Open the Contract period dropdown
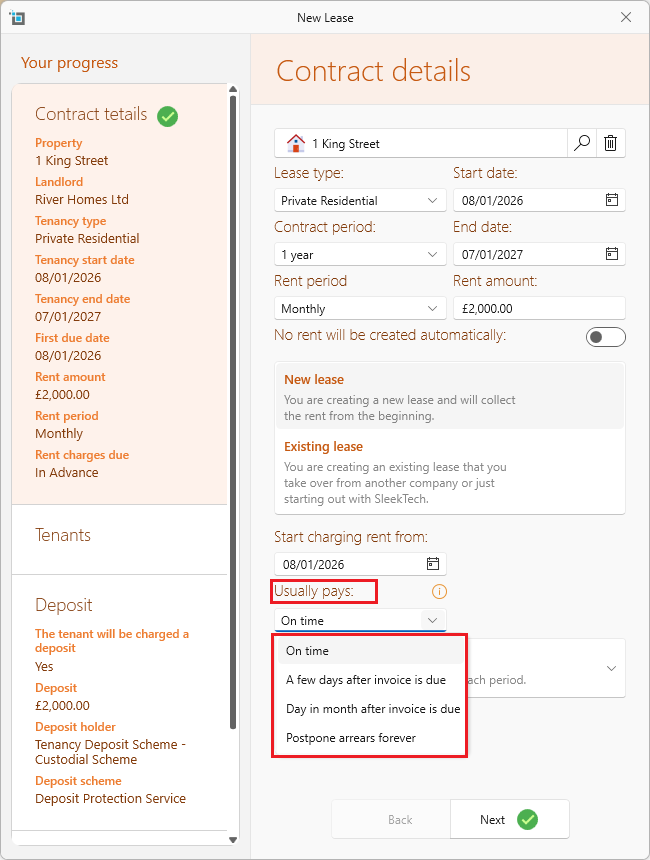Viewport: 650px width, 860px height. [x=360, y=254]
